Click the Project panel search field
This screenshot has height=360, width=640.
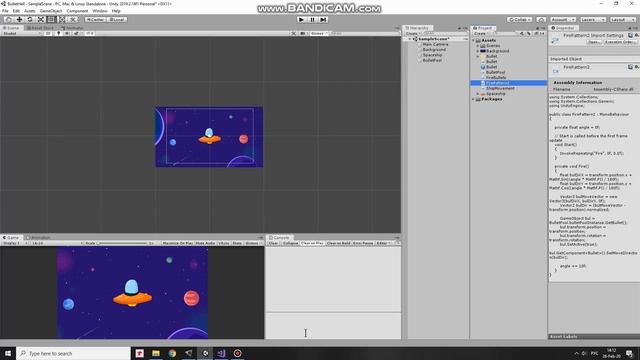[506, 33]
